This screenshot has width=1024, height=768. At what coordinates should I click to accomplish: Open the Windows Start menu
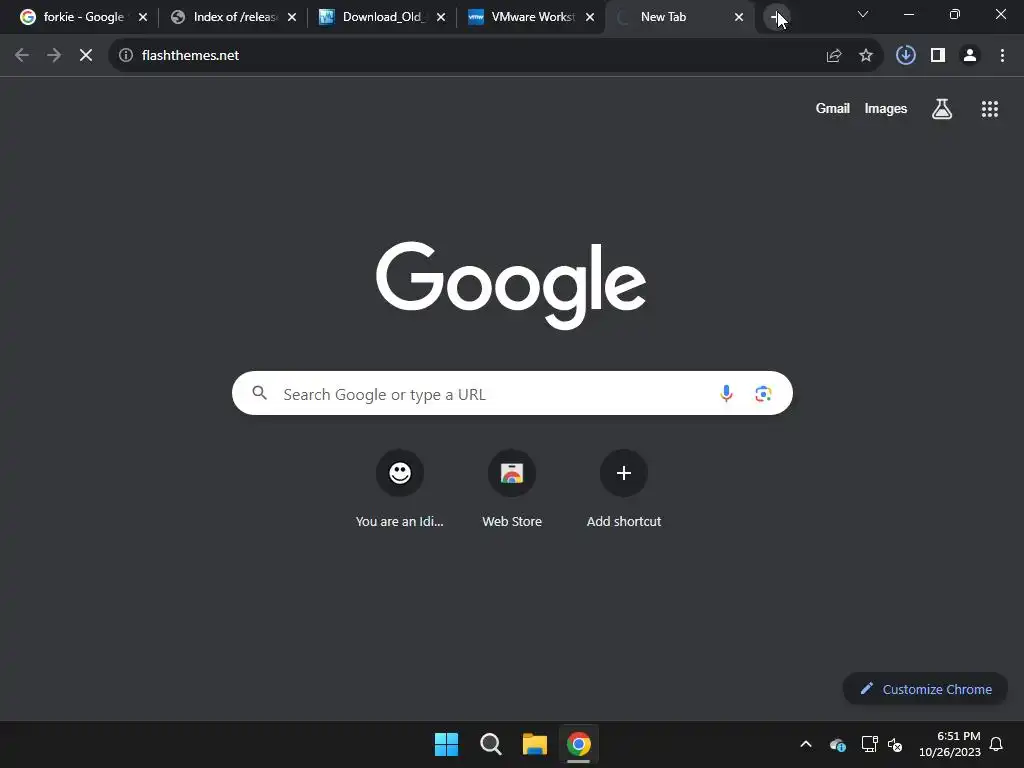tap(447, 744)
